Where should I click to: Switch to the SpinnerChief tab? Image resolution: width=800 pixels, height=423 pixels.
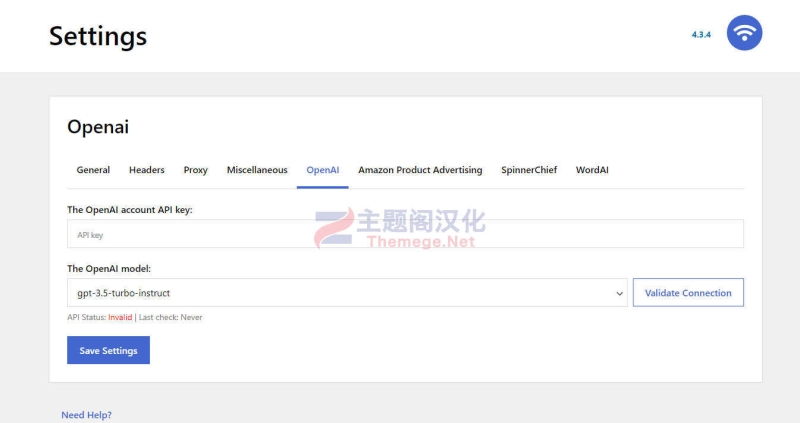click(529, 170)
